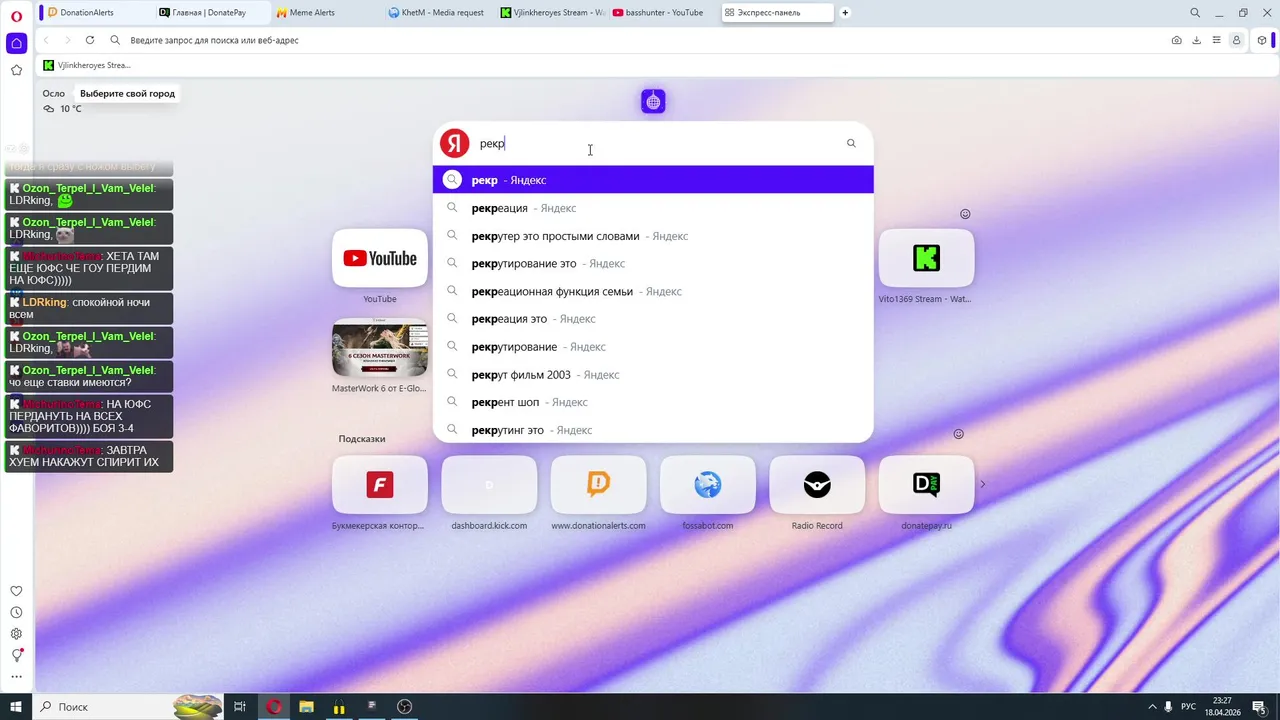Select suggestion рекреационная функция семьи
Image resolution: width=1280 pixels, height=720 pixels.
(x=653, y=291)
